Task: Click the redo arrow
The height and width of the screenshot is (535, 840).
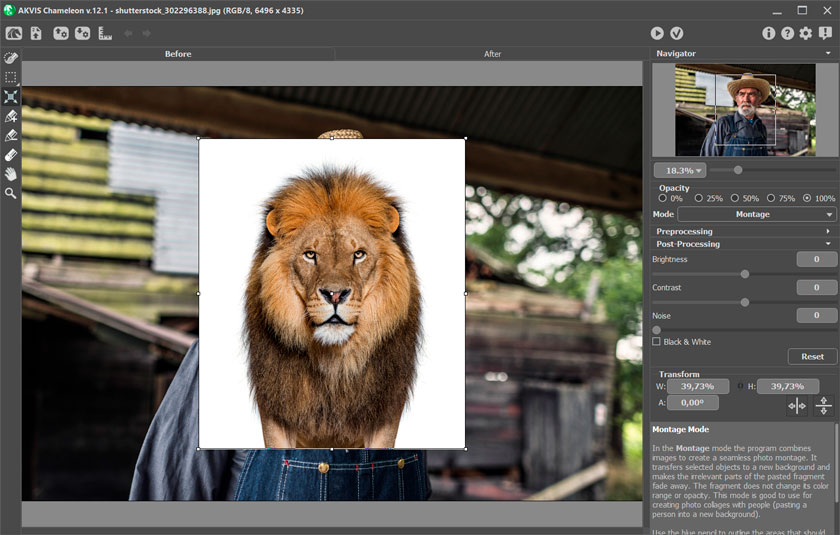Action: point(146,34)
